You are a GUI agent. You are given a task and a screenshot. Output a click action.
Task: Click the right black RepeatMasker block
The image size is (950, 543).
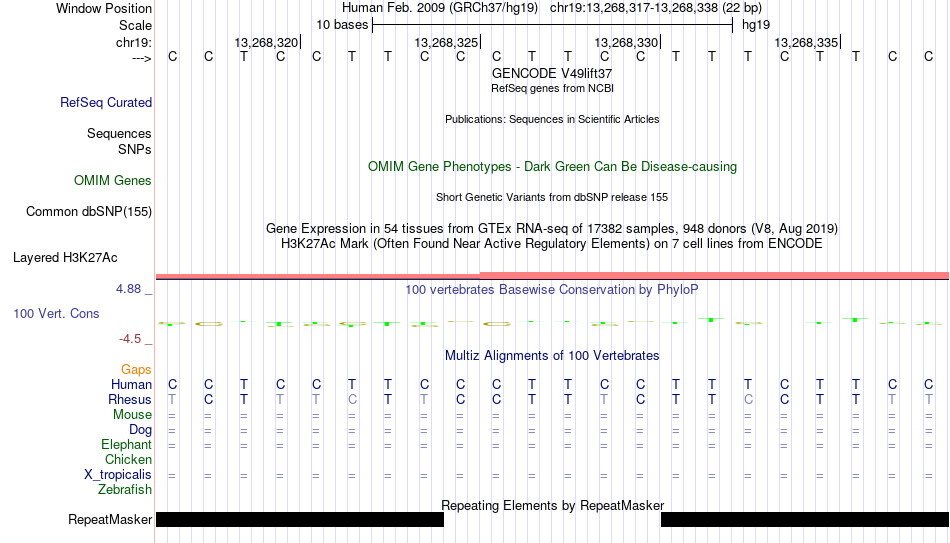pos(805,519)
